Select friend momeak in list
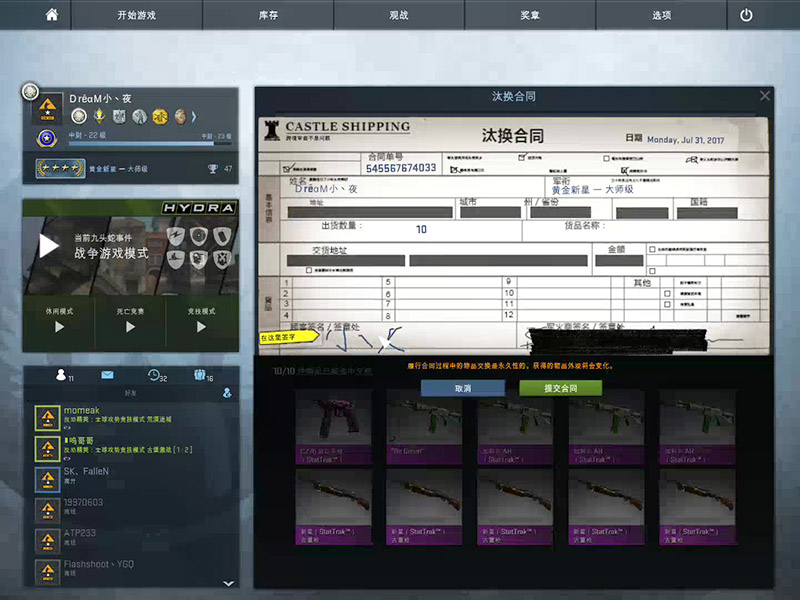 131,418
